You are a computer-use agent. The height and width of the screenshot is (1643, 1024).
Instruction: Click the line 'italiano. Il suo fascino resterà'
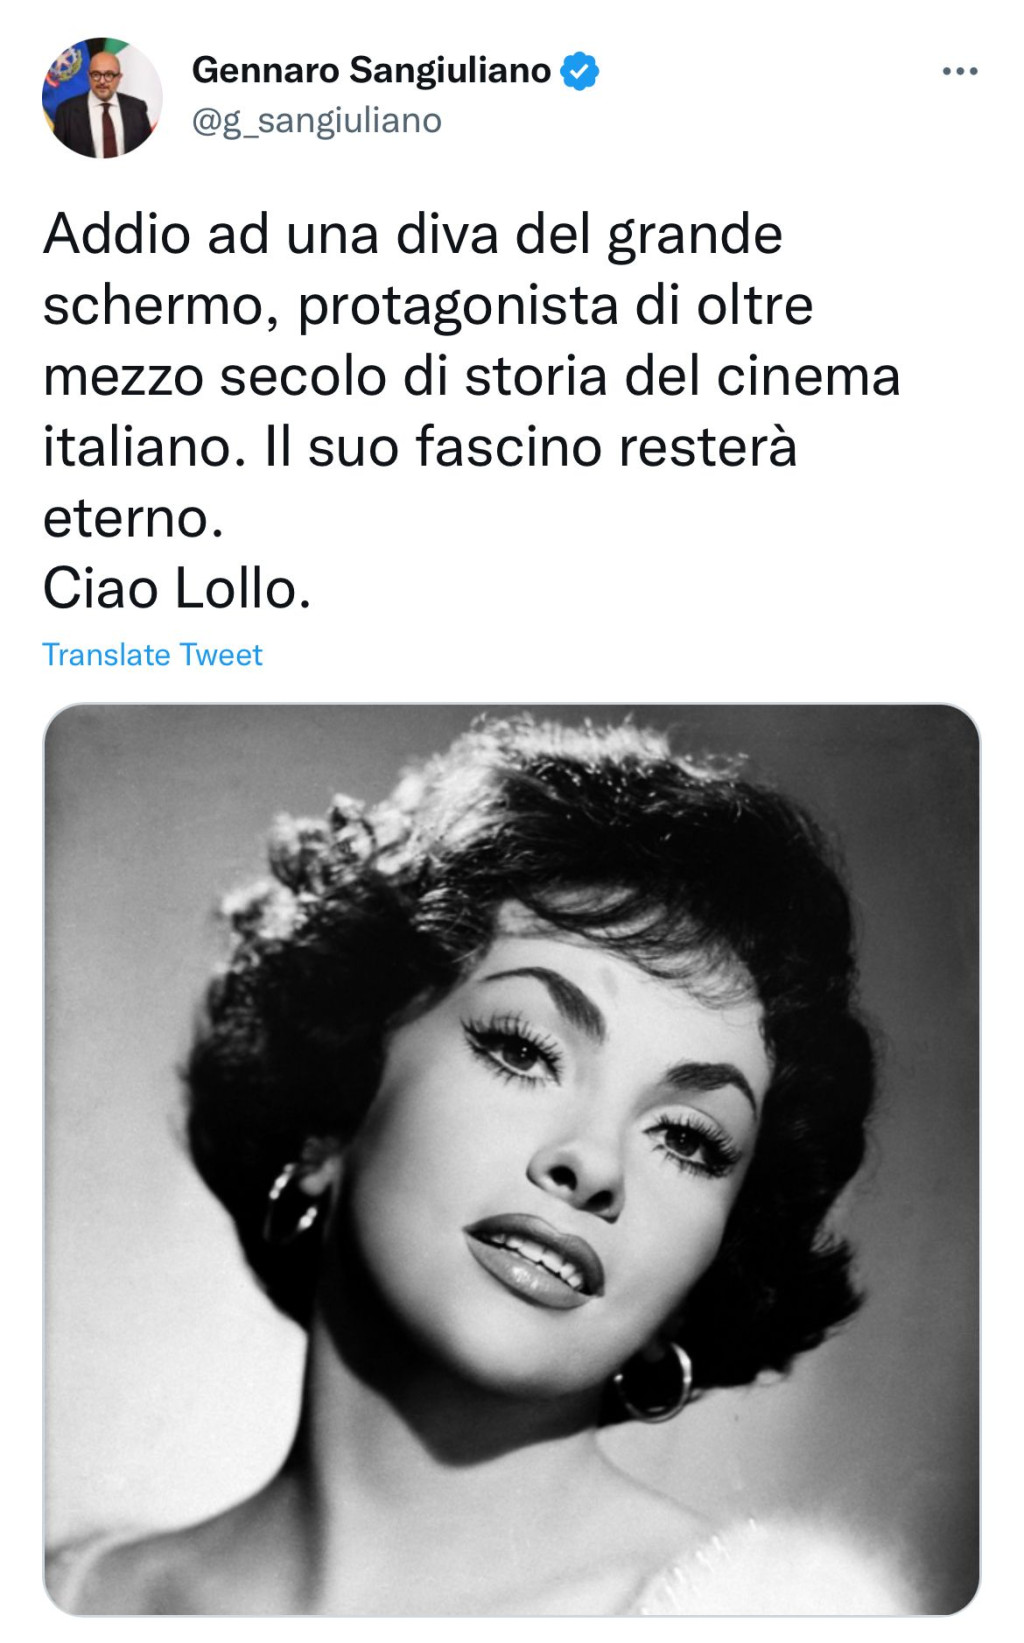(419, 447)
